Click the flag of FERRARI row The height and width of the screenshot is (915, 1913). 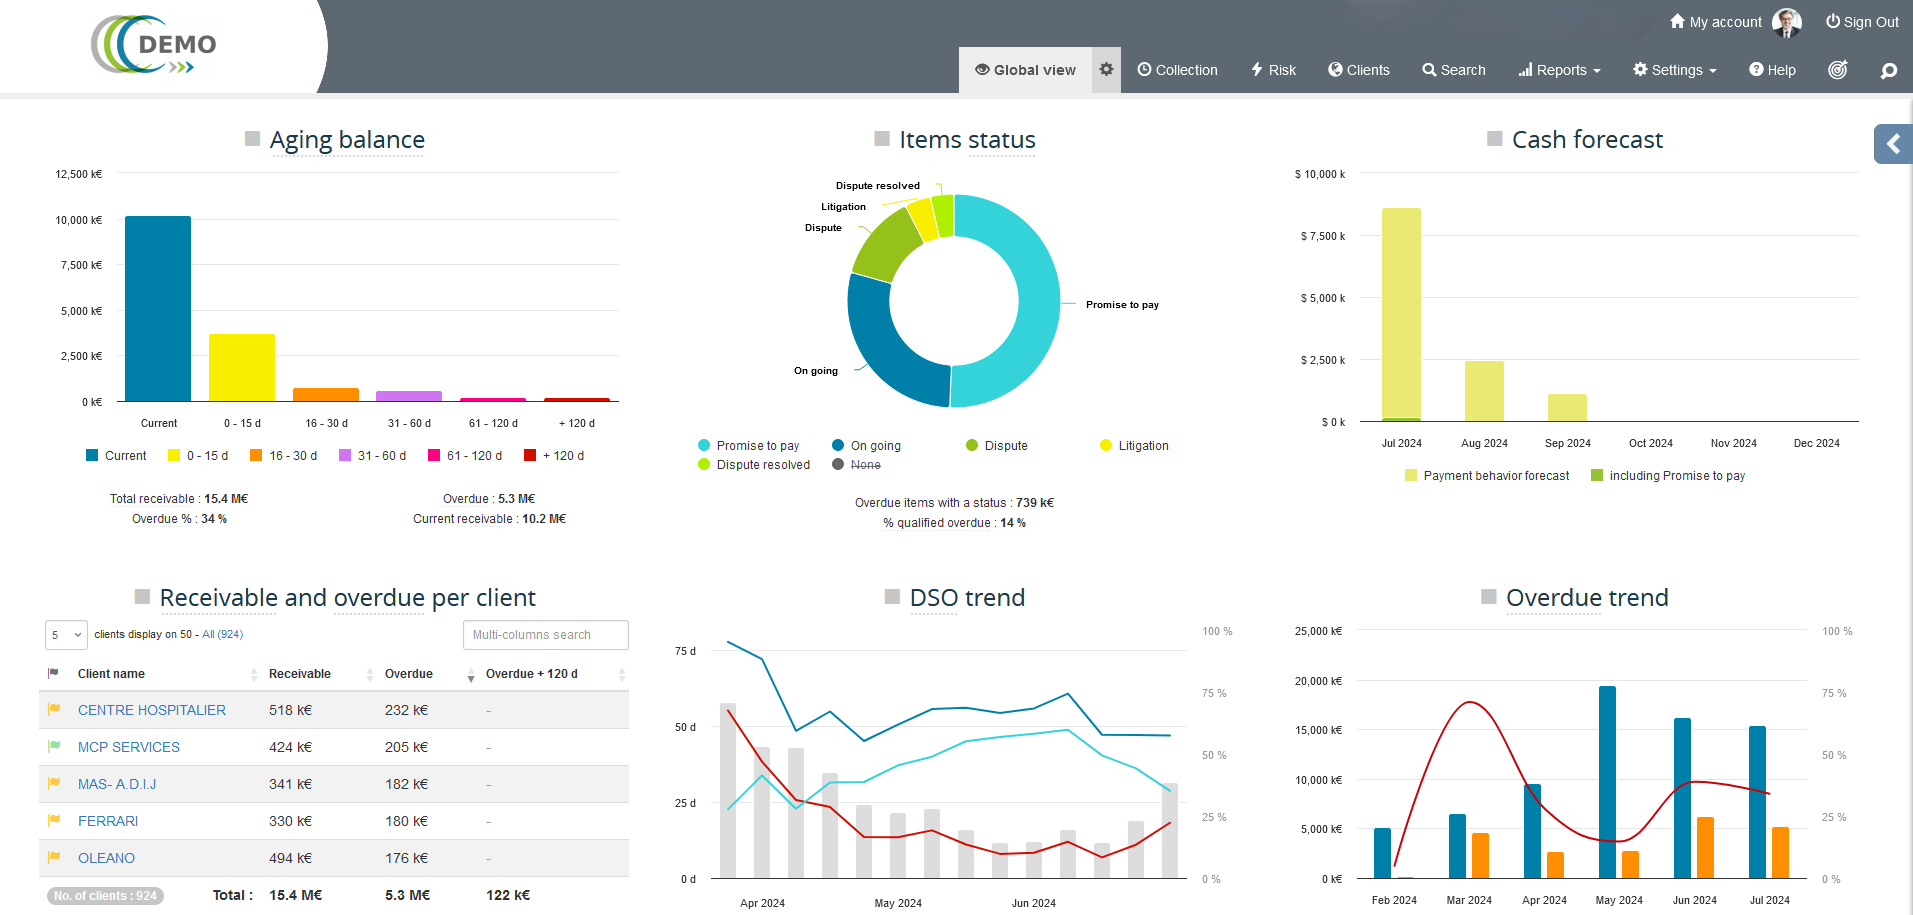(54, 821)
